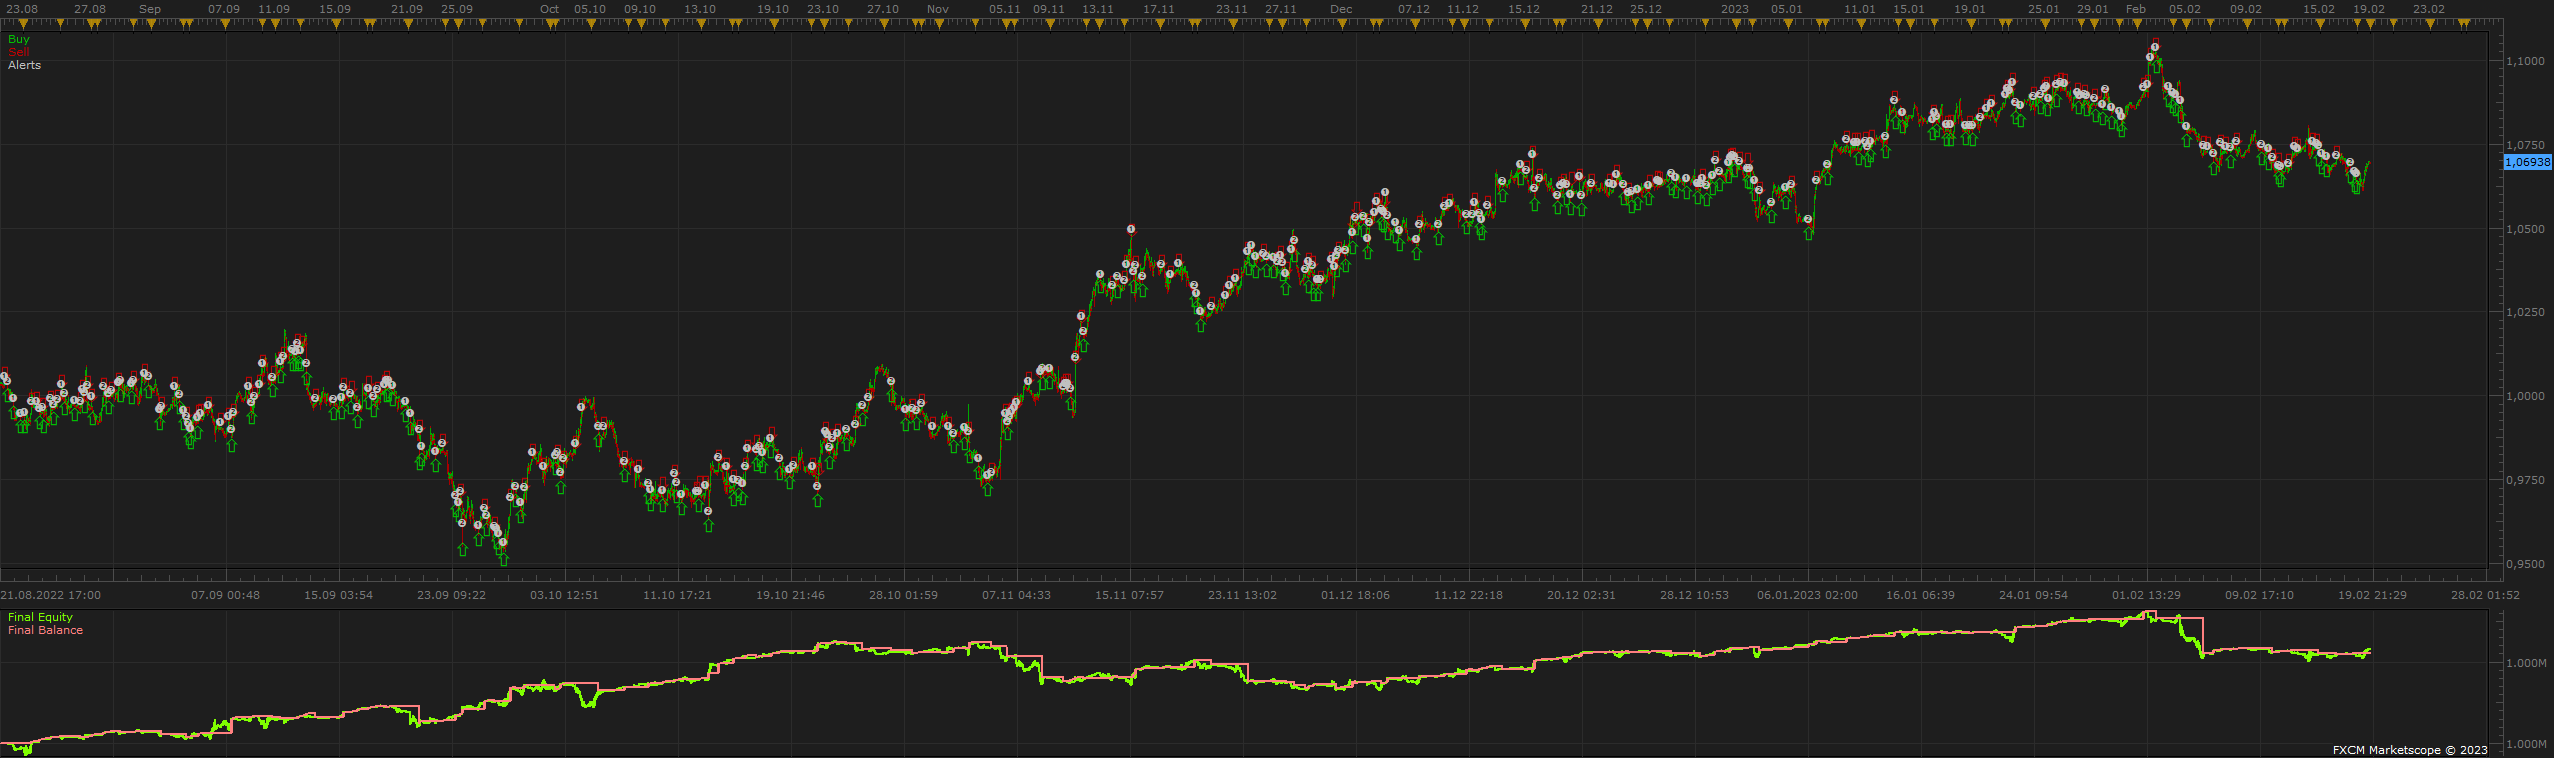Click the Alerts legend label
This screenshot has height=758, width=2554.
tap(25, 65)
